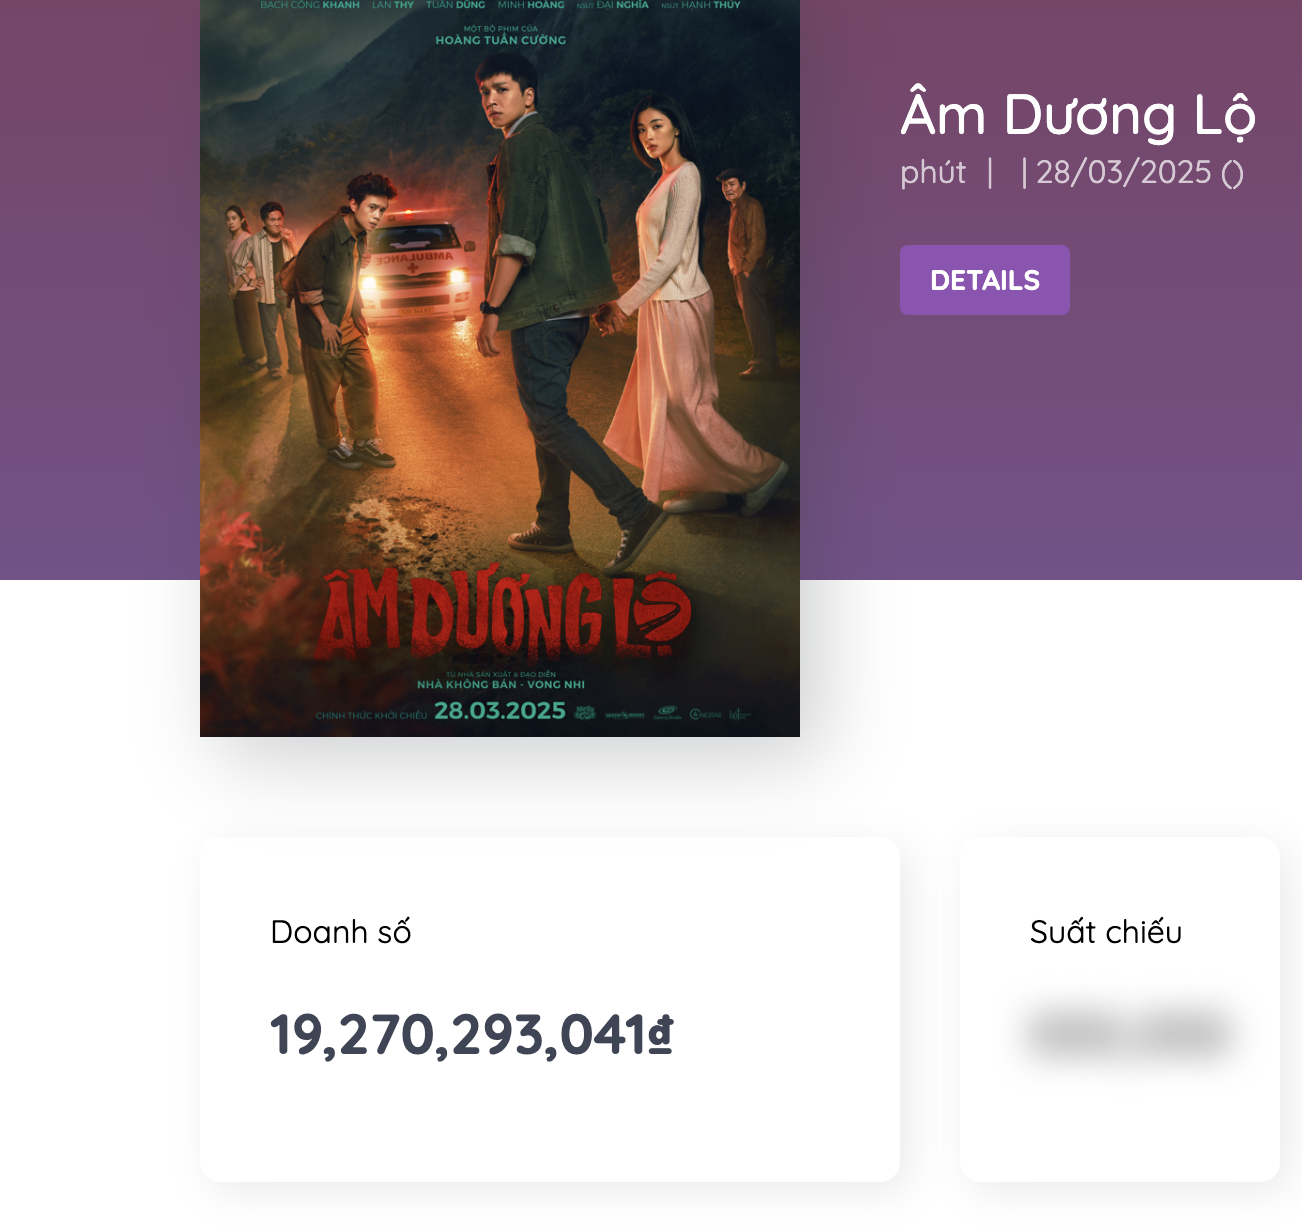Select the Suất chiếu card heading
The height and width of the screenshot is (1226, 1302).
click(1105, 932)
